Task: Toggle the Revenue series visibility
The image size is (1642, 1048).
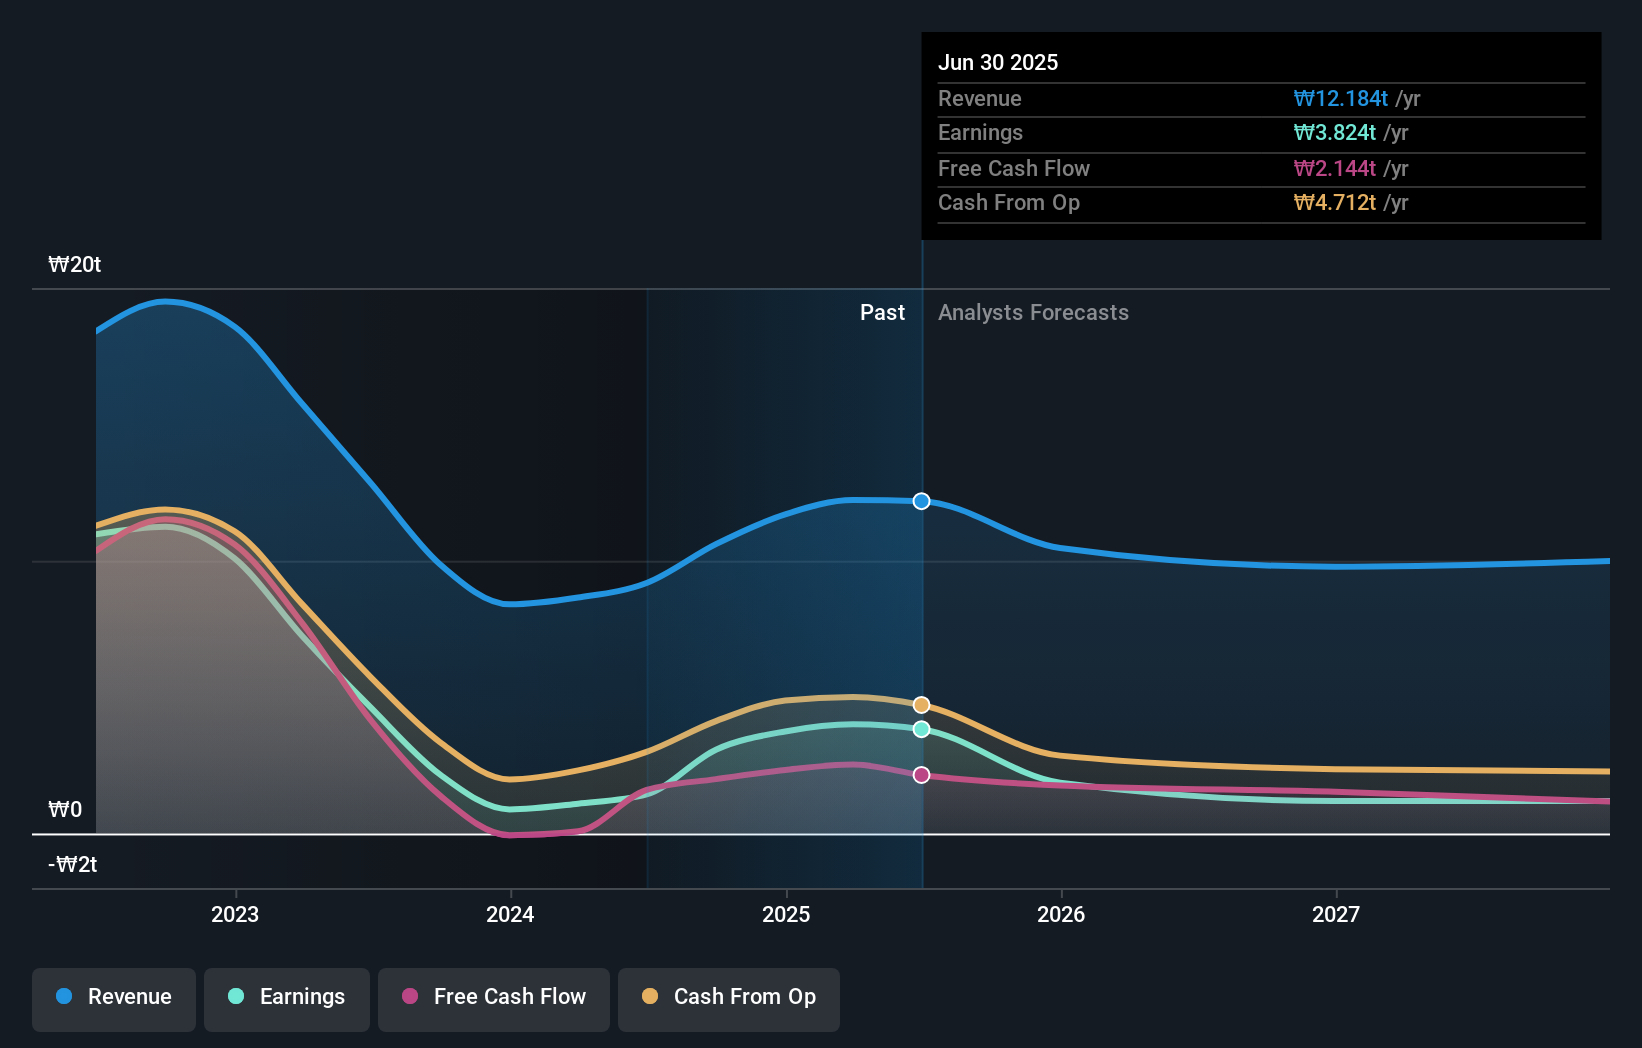Action: coord(113,997)
